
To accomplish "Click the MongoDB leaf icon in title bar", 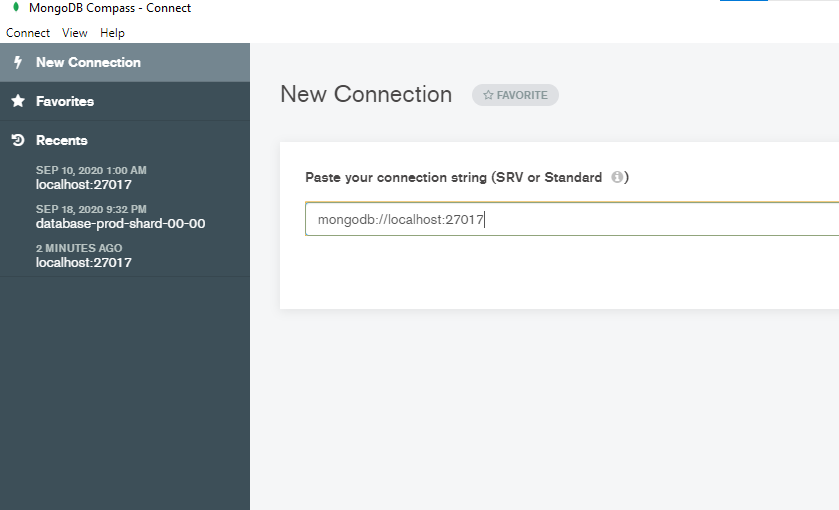I will 16,7.
